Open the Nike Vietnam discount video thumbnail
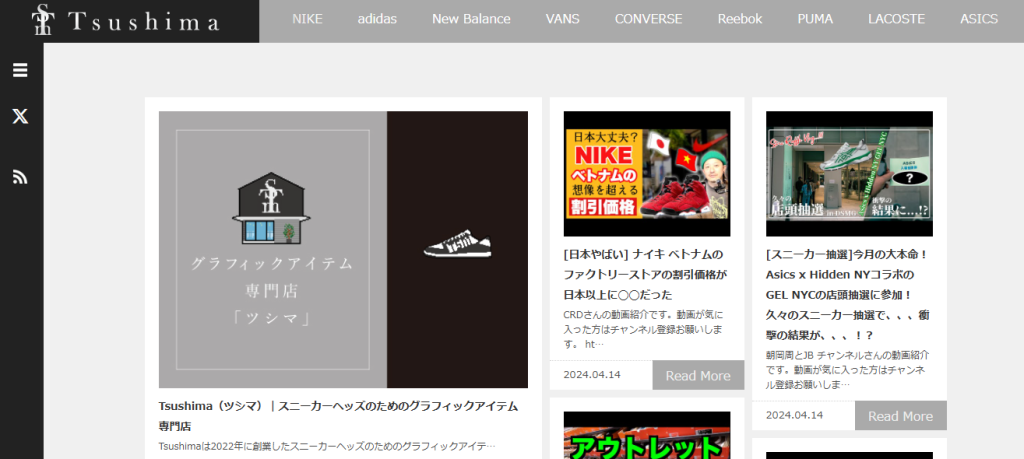Image resolution: width=1024 pixels, height=459 pixels. [646, 173]
